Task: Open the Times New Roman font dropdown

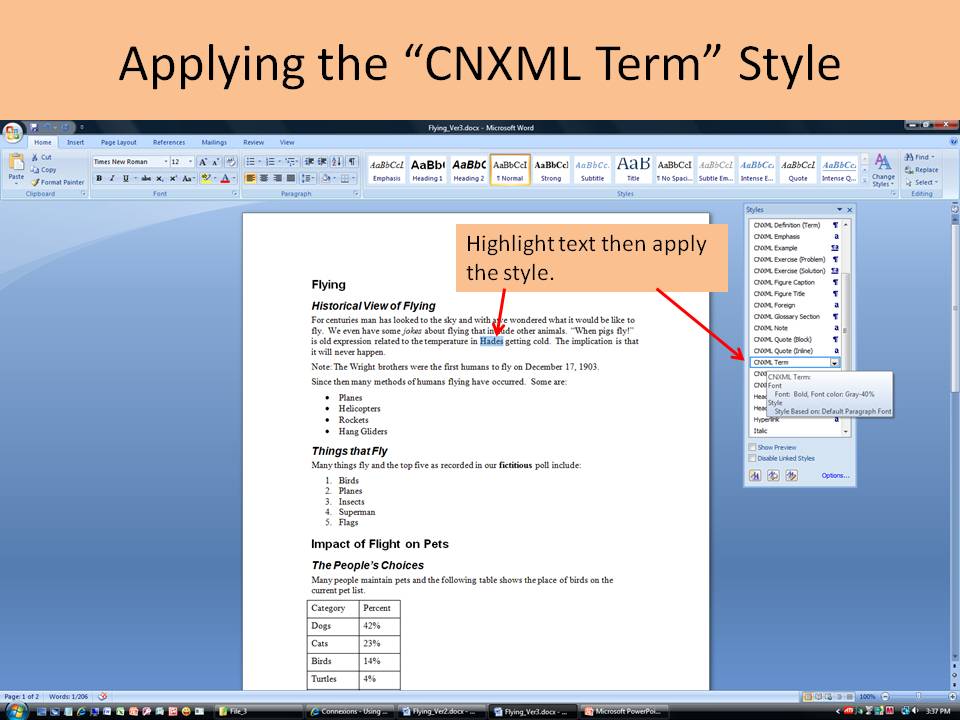Action: tap(165, 162)
